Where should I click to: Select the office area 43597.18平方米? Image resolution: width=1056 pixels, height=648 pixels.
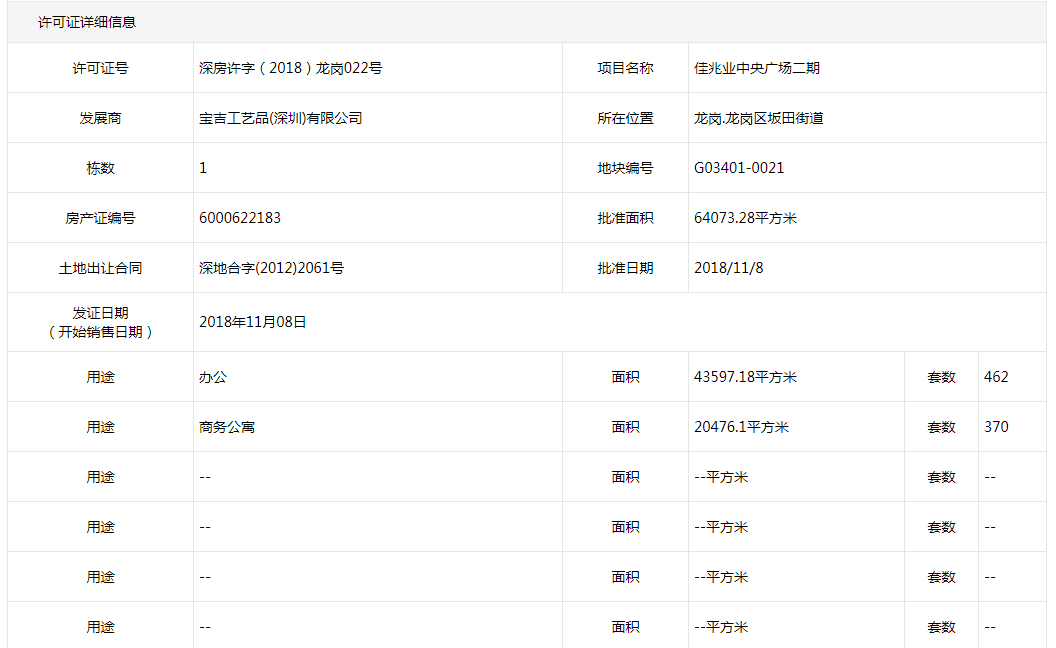[746, 377]
